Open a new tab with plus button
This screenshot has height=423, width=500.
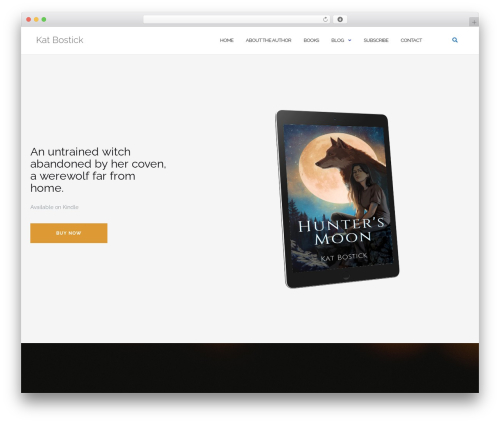point(474,22)
